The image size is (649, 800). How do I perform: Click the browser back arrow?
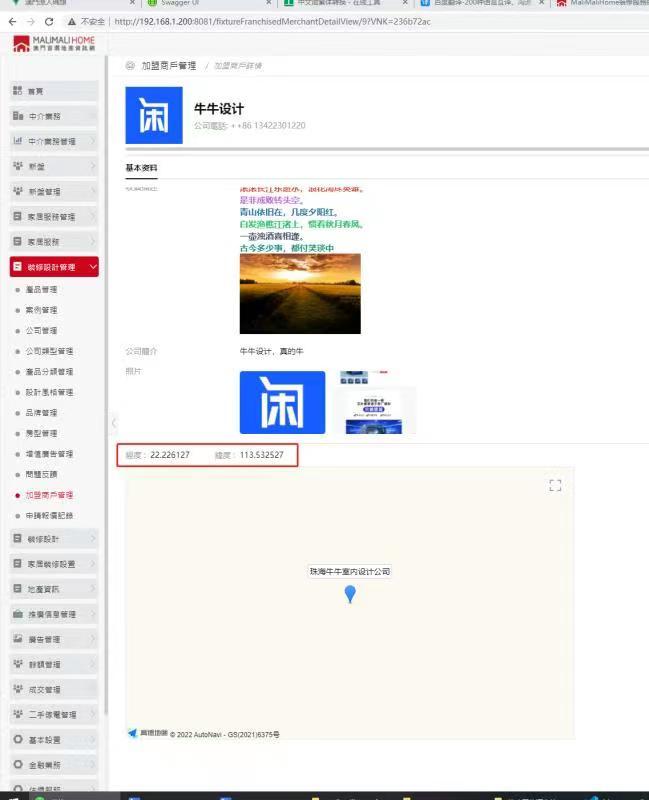(13, 21)
